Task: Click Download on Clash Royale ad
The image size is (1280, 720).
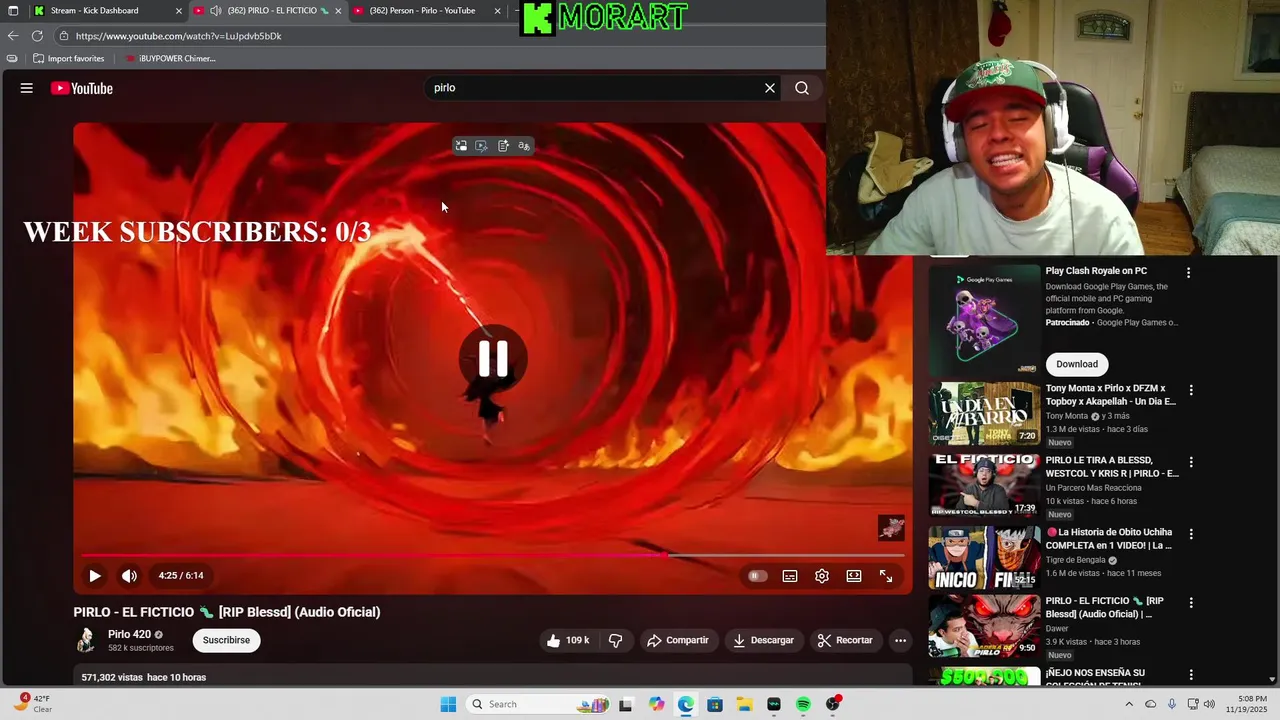Action: click(1077, 364)
